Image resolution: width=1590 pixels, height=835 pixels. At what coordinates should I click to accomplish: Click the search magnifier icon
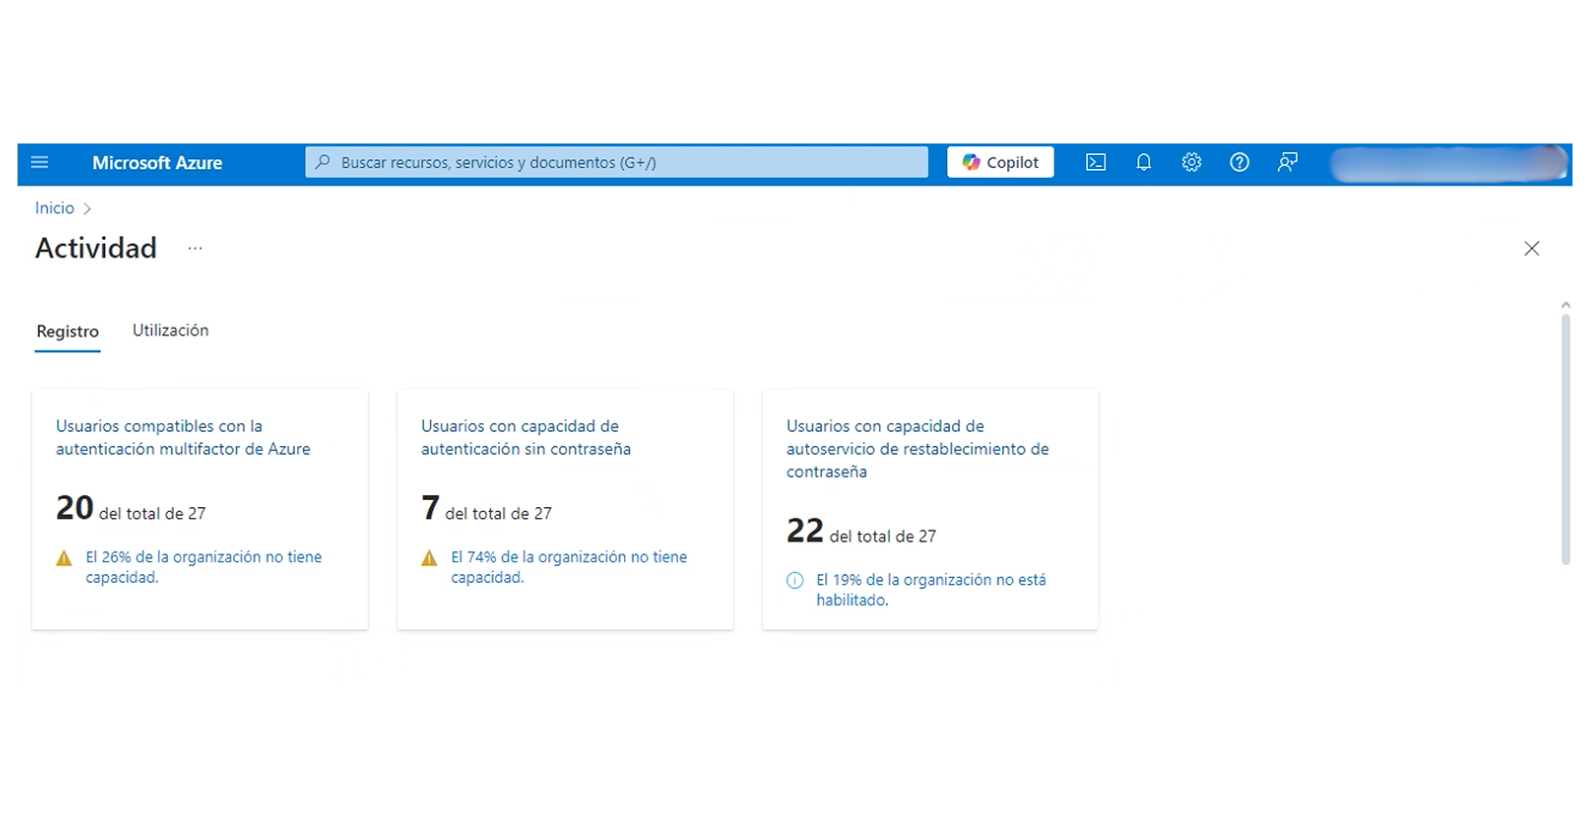point(323,162)
